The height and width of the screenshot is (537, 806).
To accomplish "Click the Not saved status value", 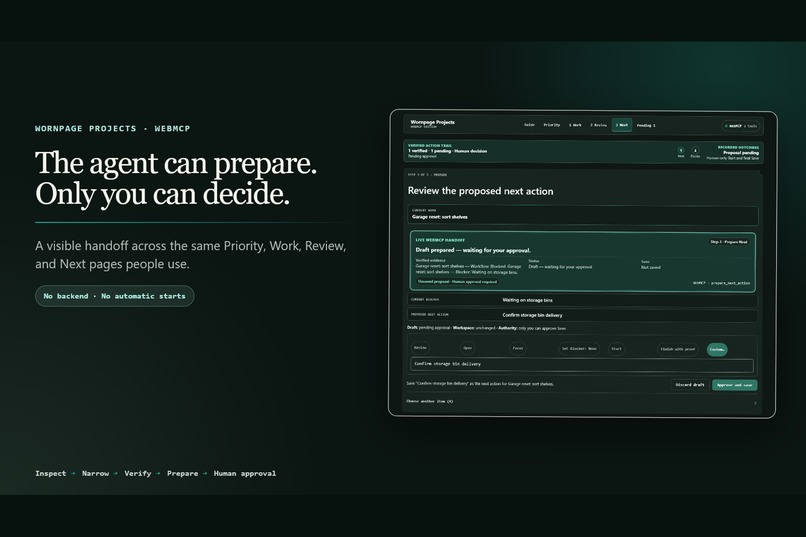I will 651,267.
